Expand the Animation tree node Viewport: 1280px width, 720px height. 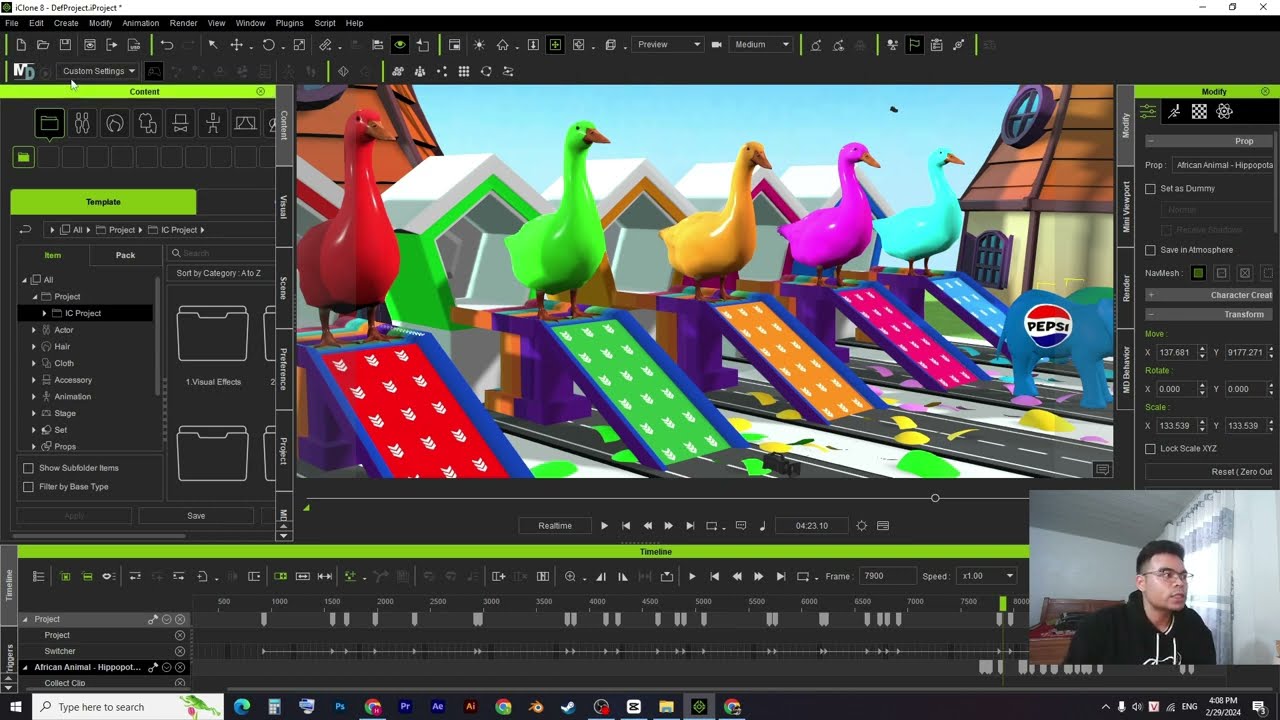(x=34, y=397)
